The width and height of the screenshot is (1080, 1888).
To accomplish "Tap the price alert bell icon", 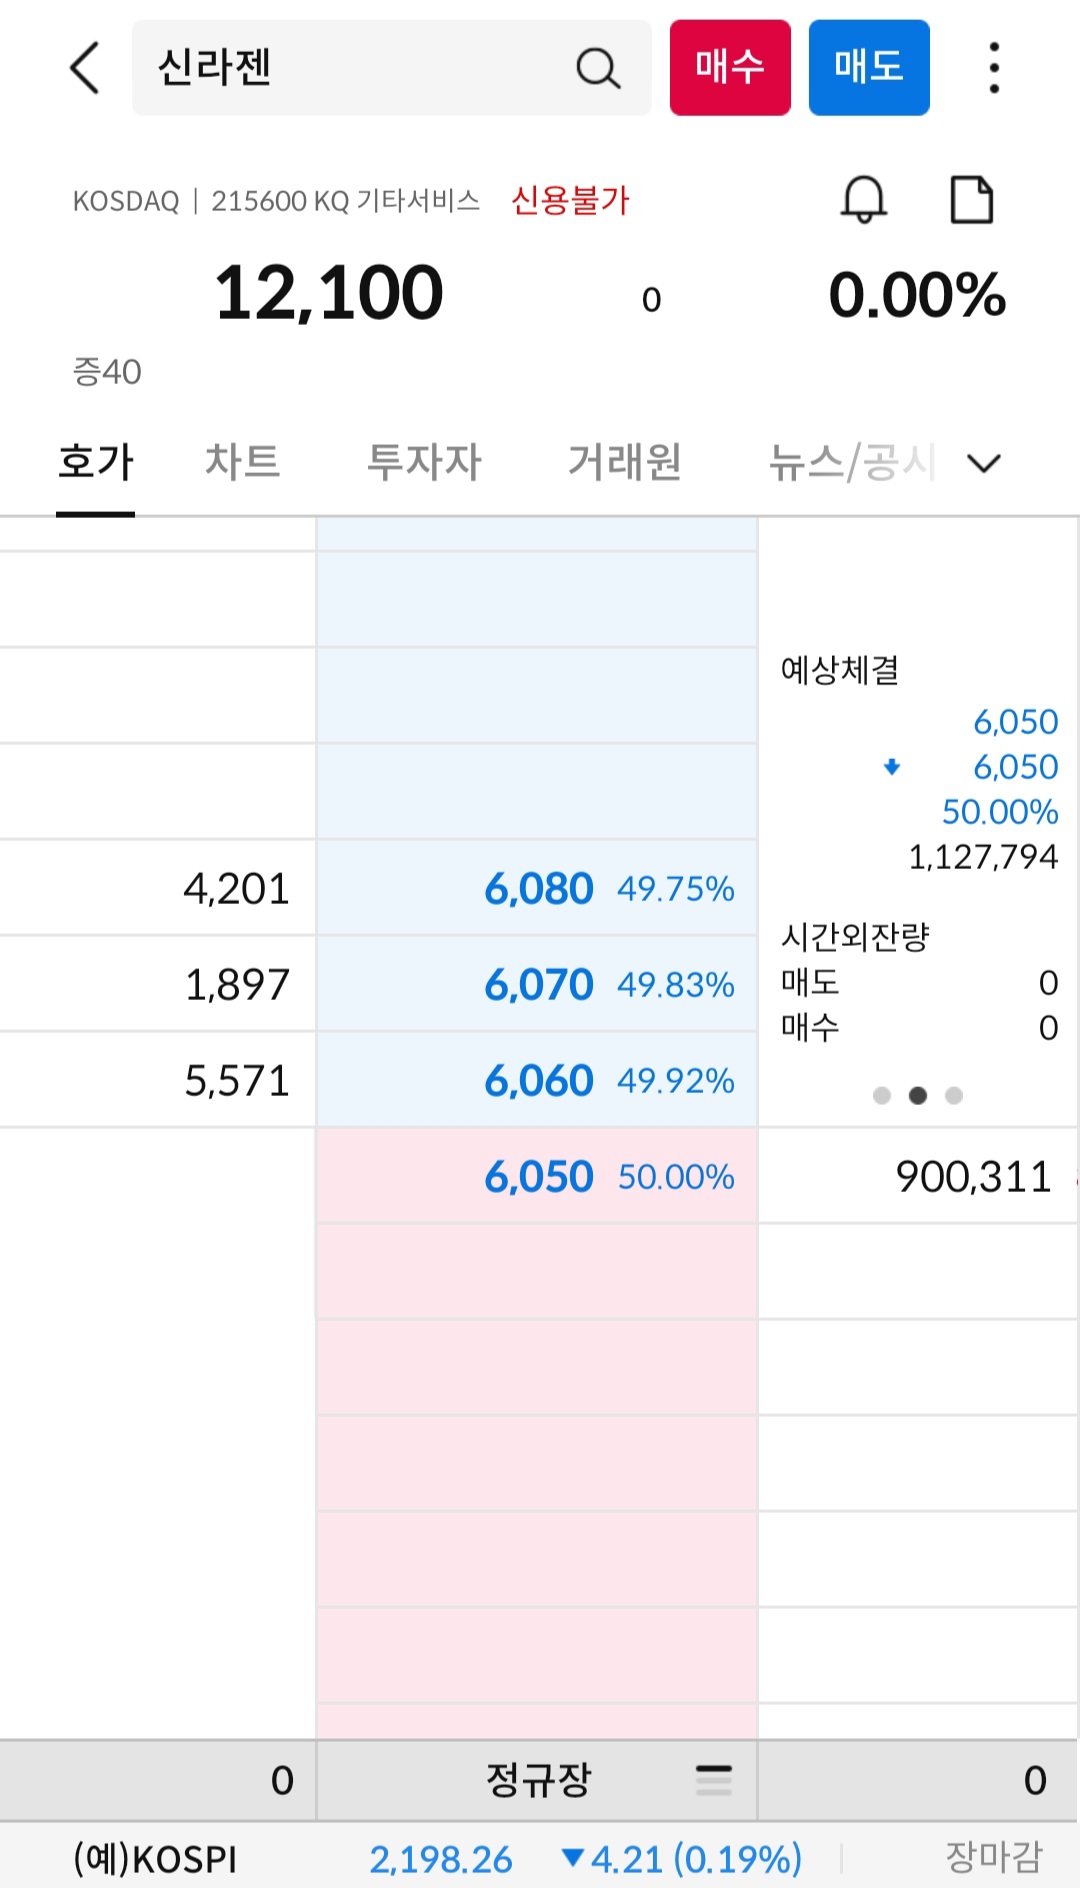I will [x=863, y=199].
